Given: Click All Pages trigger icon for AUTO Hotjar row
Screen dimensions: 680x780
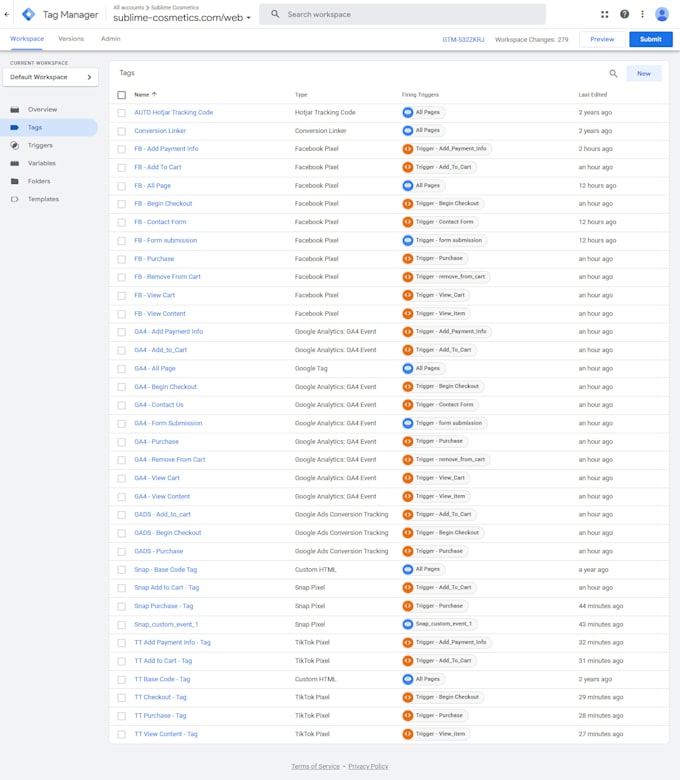Looking at the screenshot, I should coord(408,112).
